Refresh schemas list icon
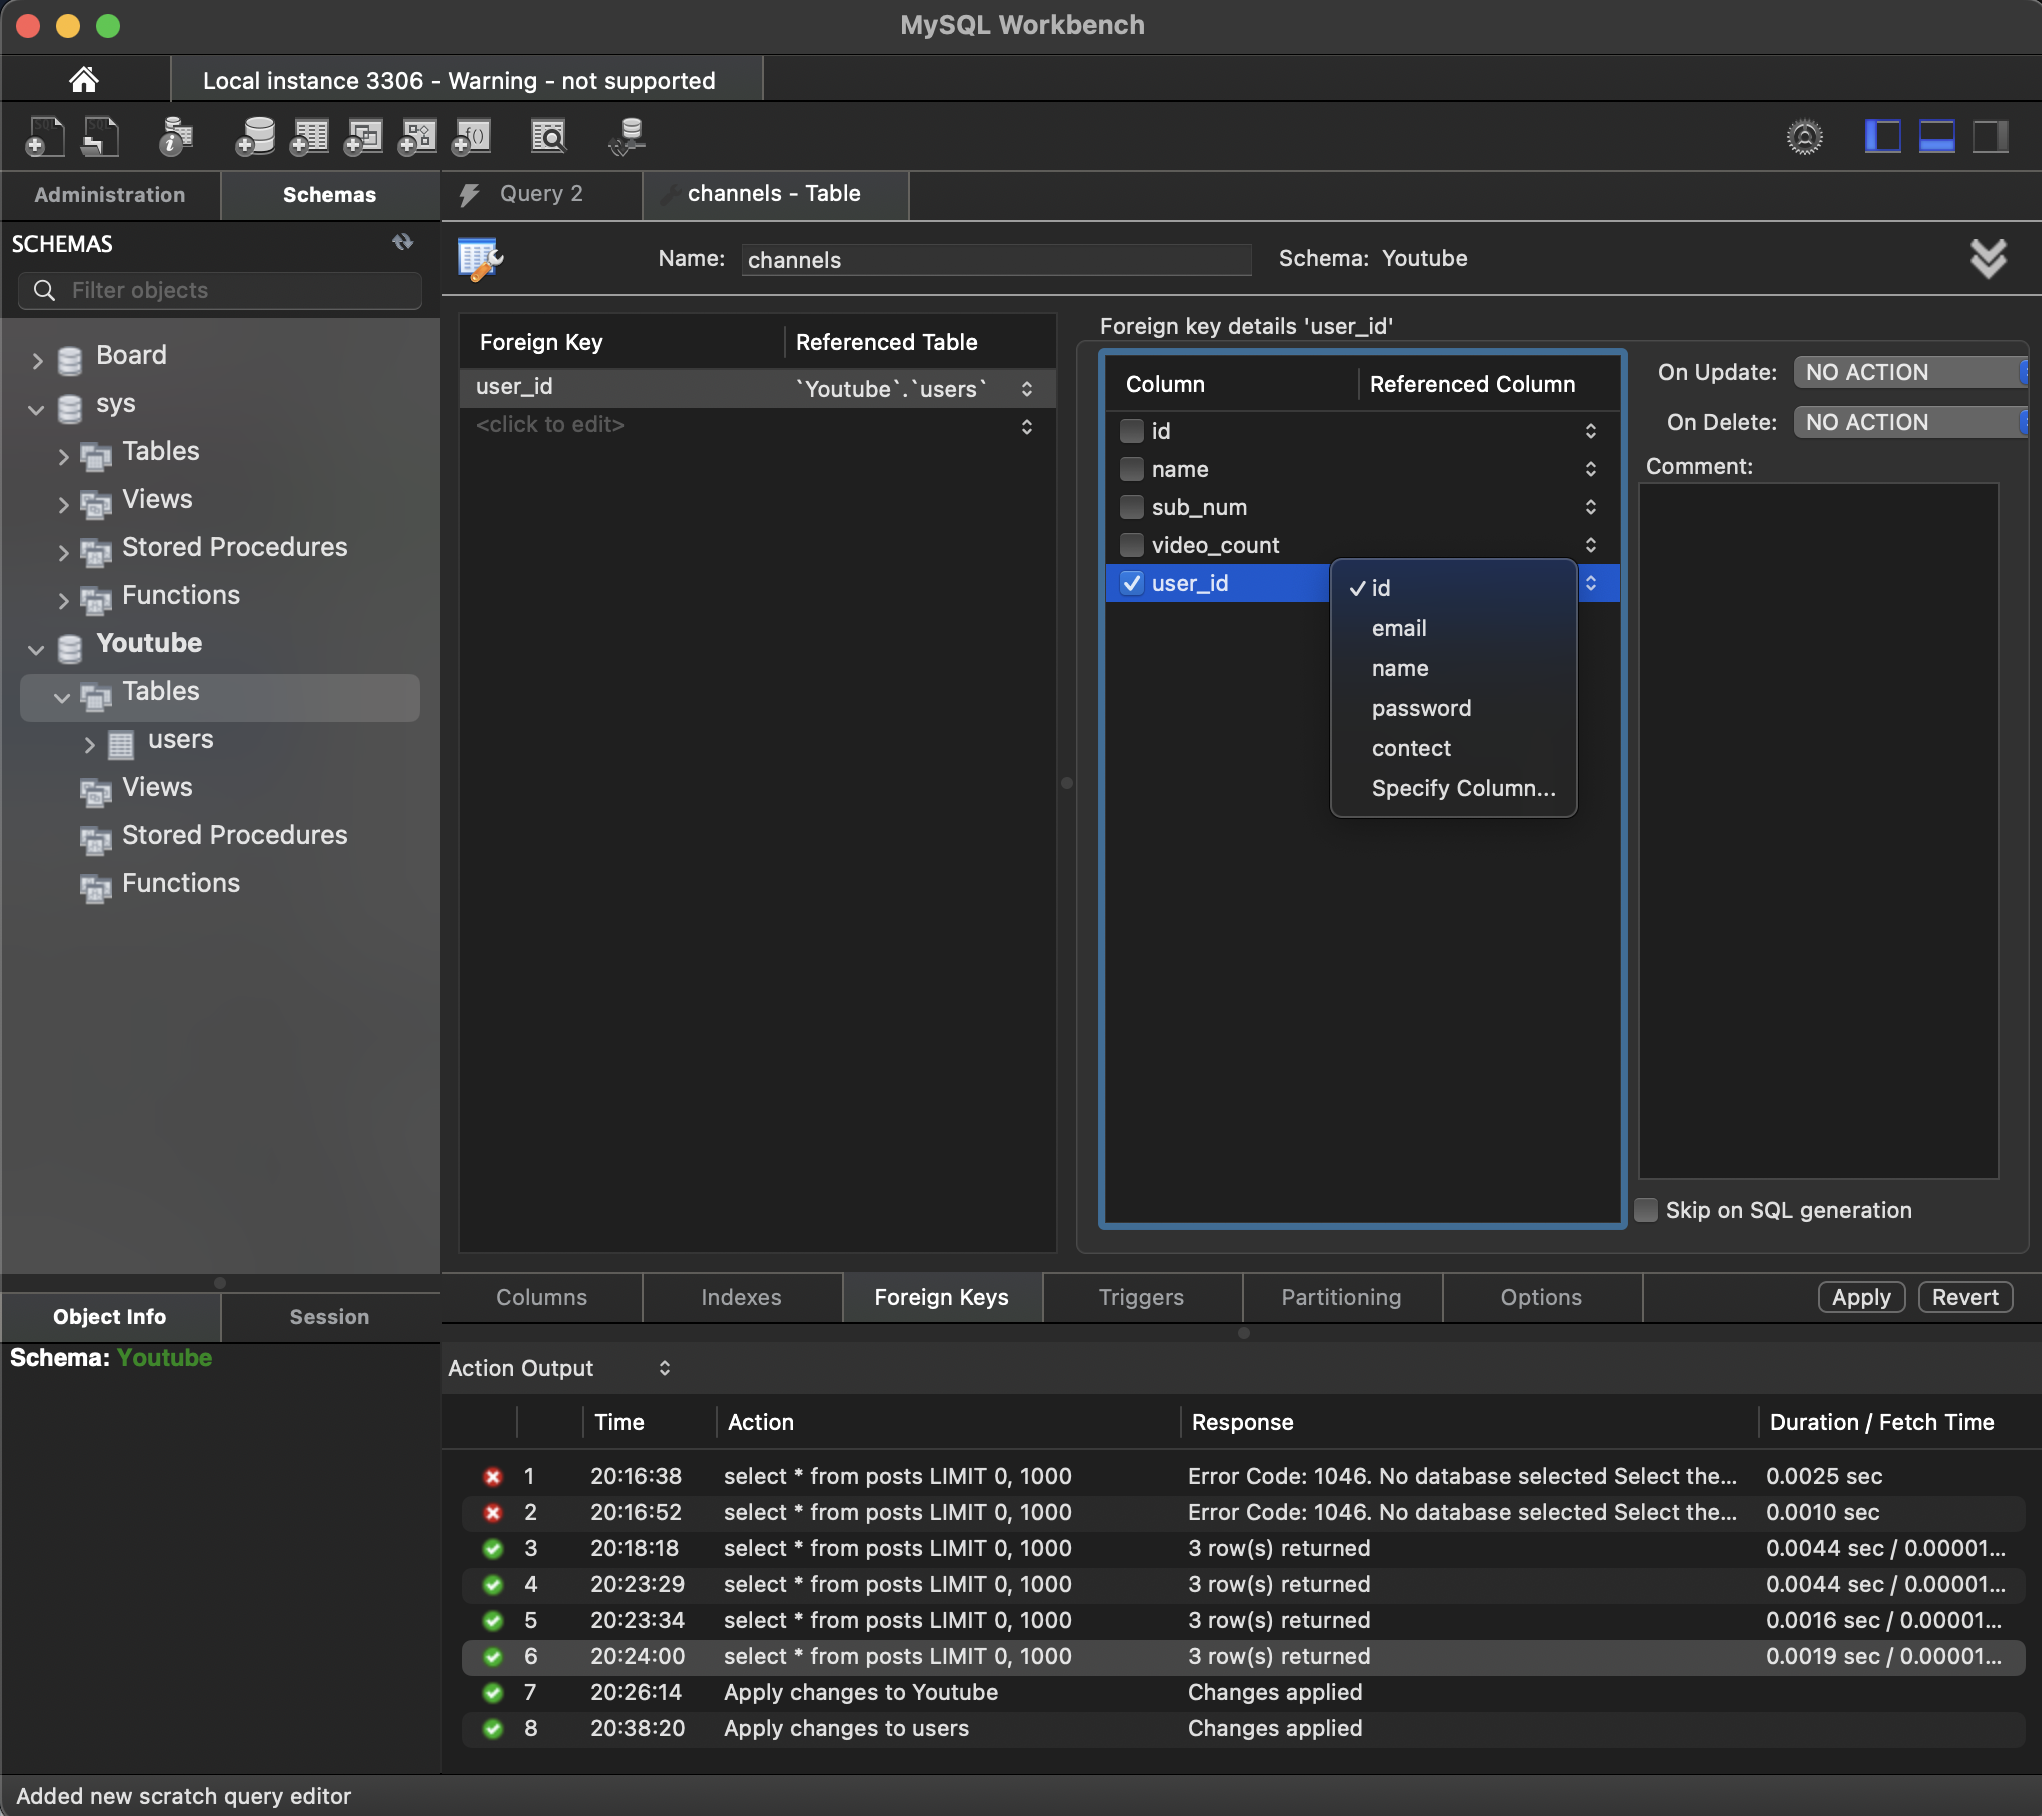This screenshot has width=2042, height=1816. [x=402, y=242]
